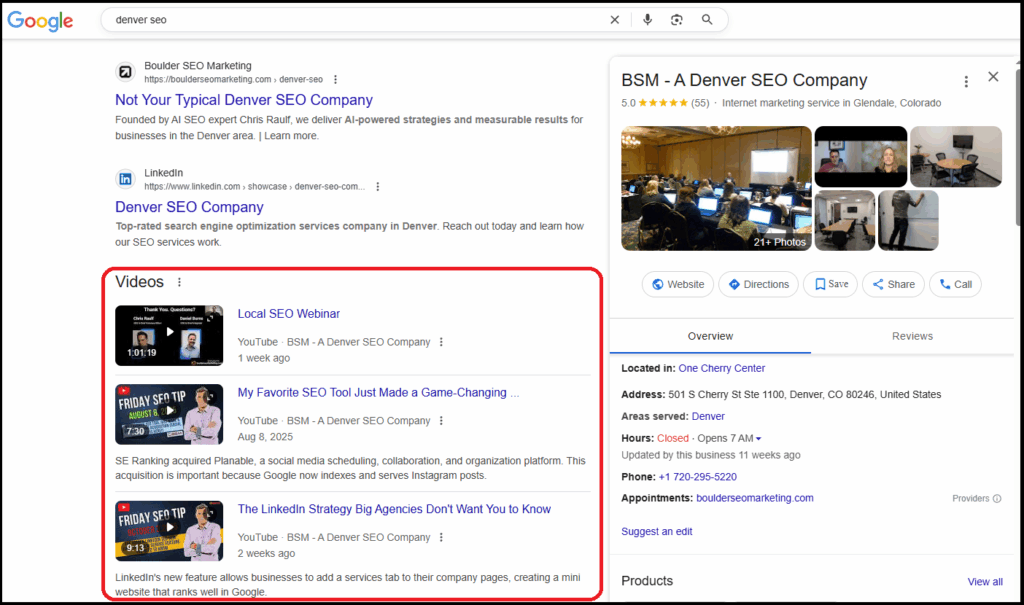This screenshot has height=605, width=1024.
Task: Open more options for Boulder SEO Marketing result
Action: pyautogui.click(x=335, y=79)
